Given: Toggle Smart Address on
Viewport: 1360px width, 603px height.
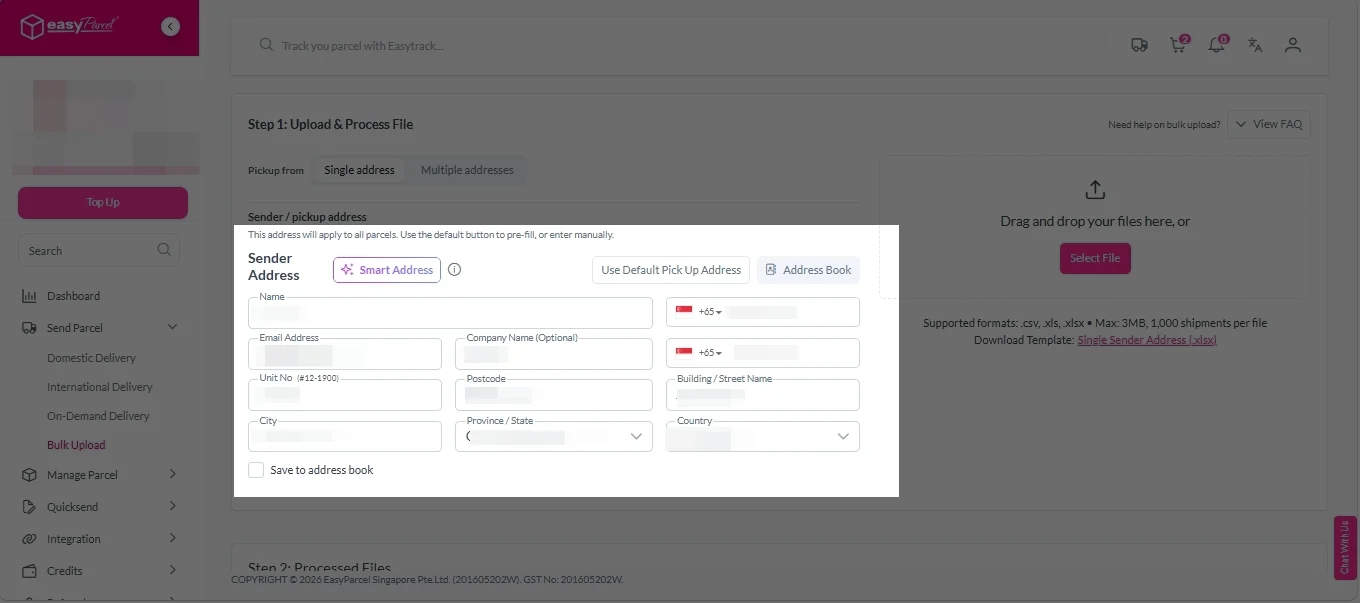Looking at the screenshot, I should [386, 269].
